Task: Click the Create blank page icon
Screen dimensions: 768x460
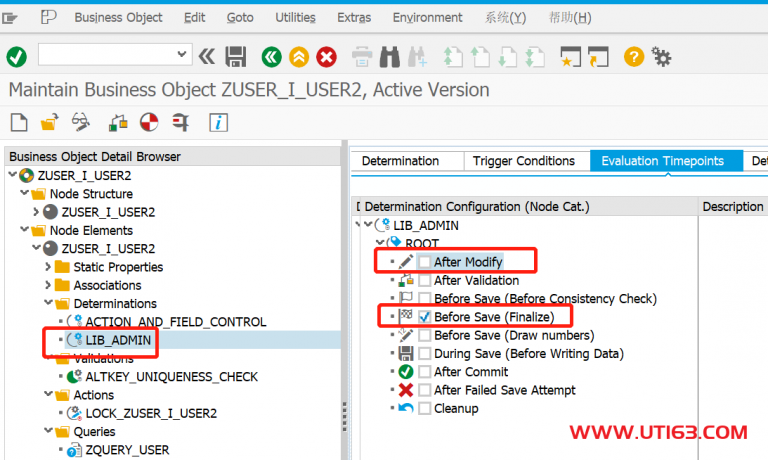Action: point(18,123)
